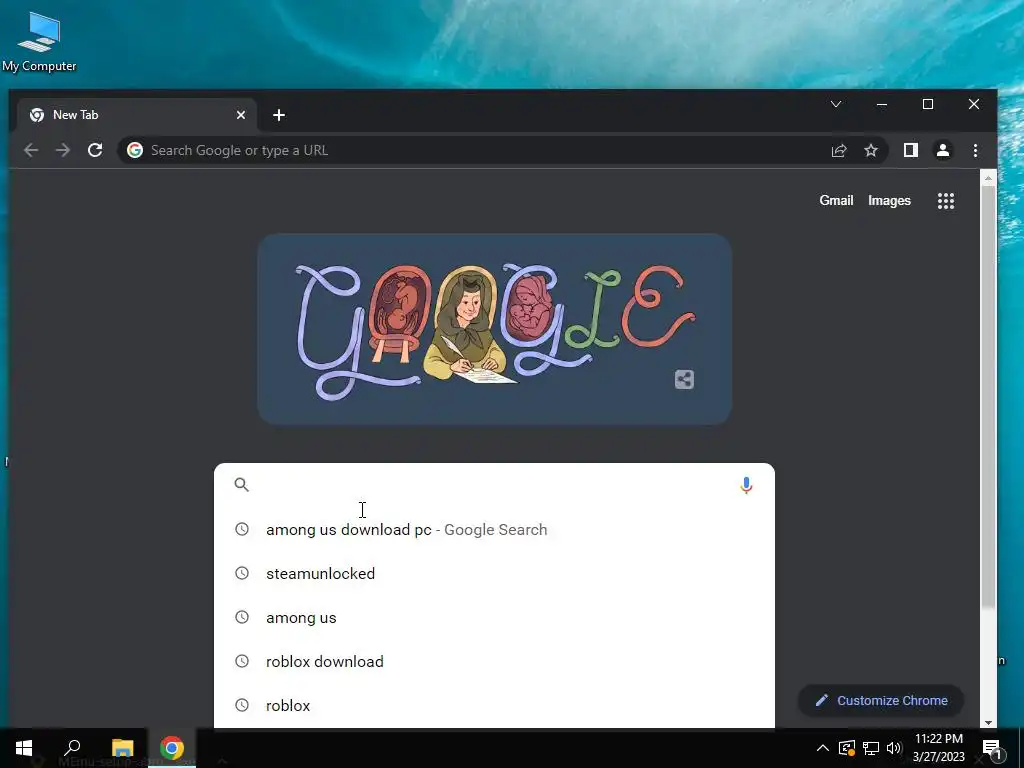Open Images link
1024x768 pixels.
pos(889,200)
